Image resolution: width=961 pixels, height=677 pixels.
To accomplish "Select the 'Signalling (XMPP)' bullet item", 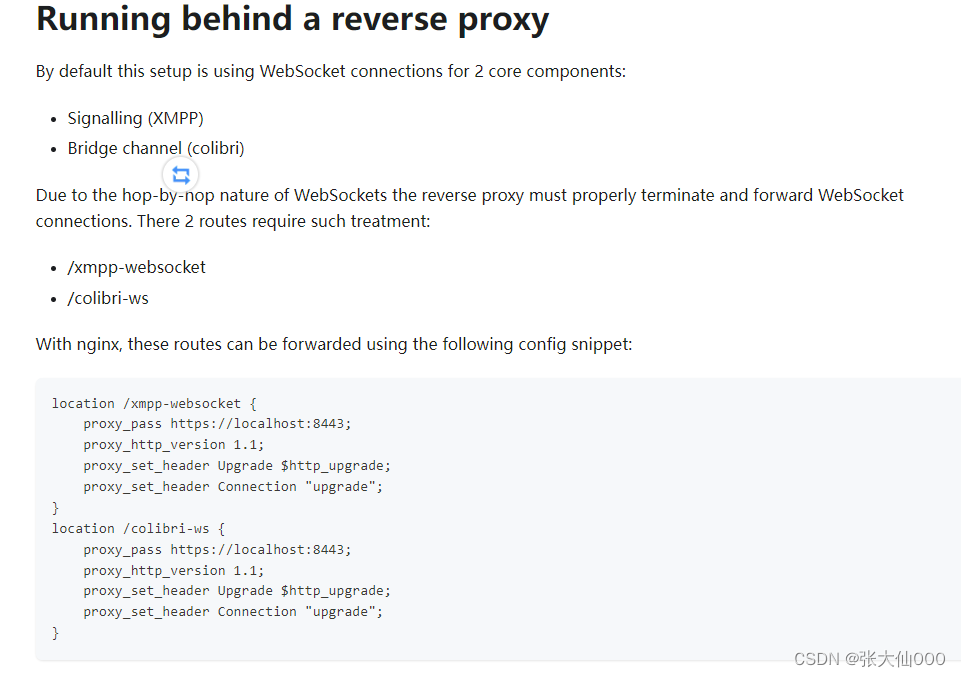I will point(135,118).
